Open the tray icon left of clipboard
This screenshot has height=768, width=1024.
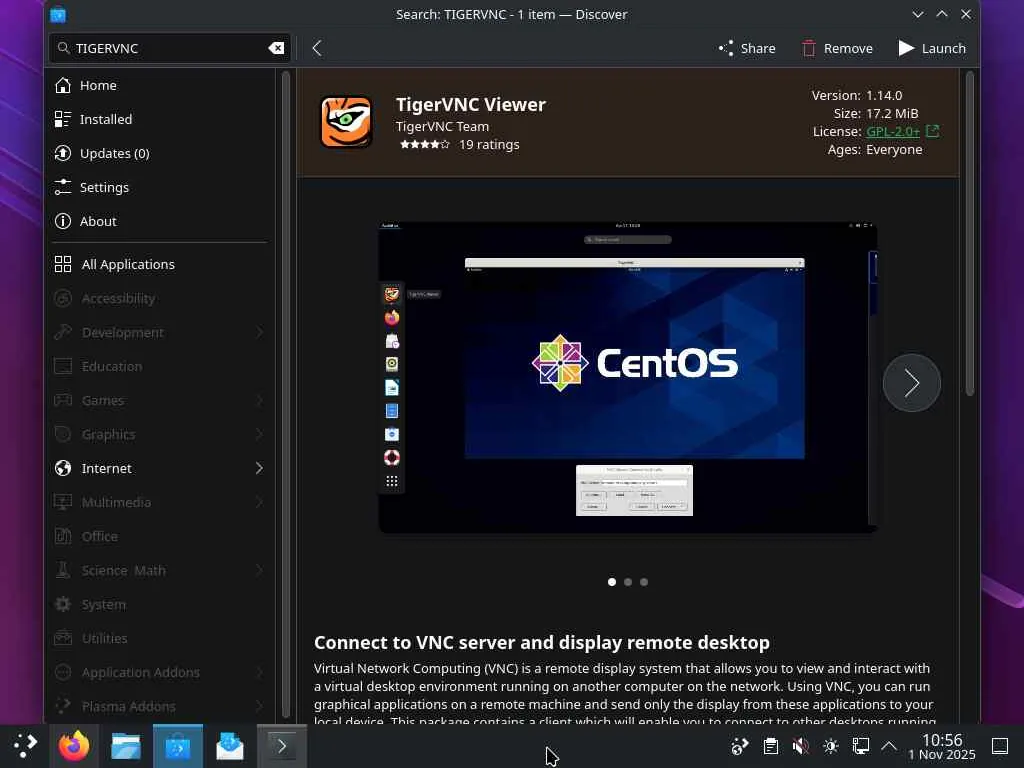[x=740, y=746]
